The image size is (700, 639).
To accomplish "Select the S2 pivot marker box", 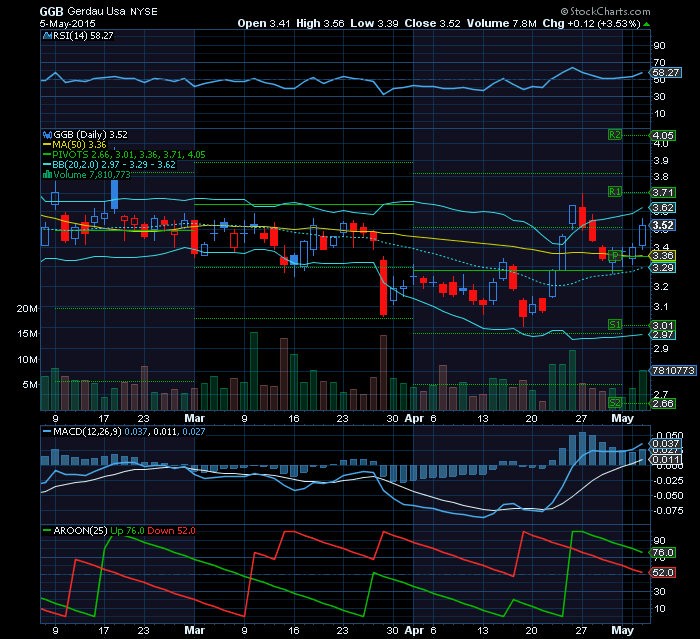I will [615, 403].
